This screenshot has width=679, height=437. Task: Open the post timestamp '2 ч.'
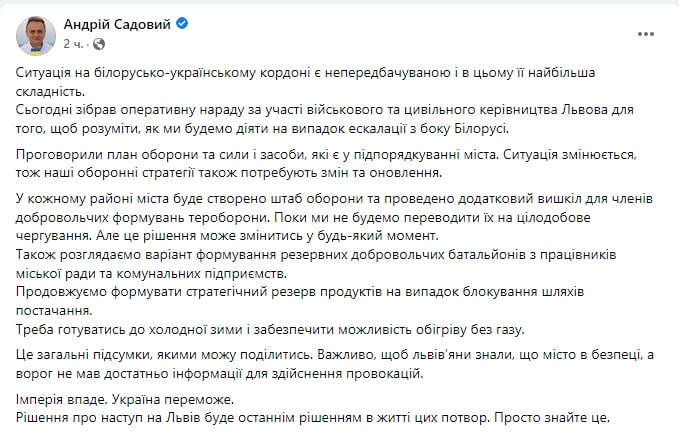click(x=73, y=44)
